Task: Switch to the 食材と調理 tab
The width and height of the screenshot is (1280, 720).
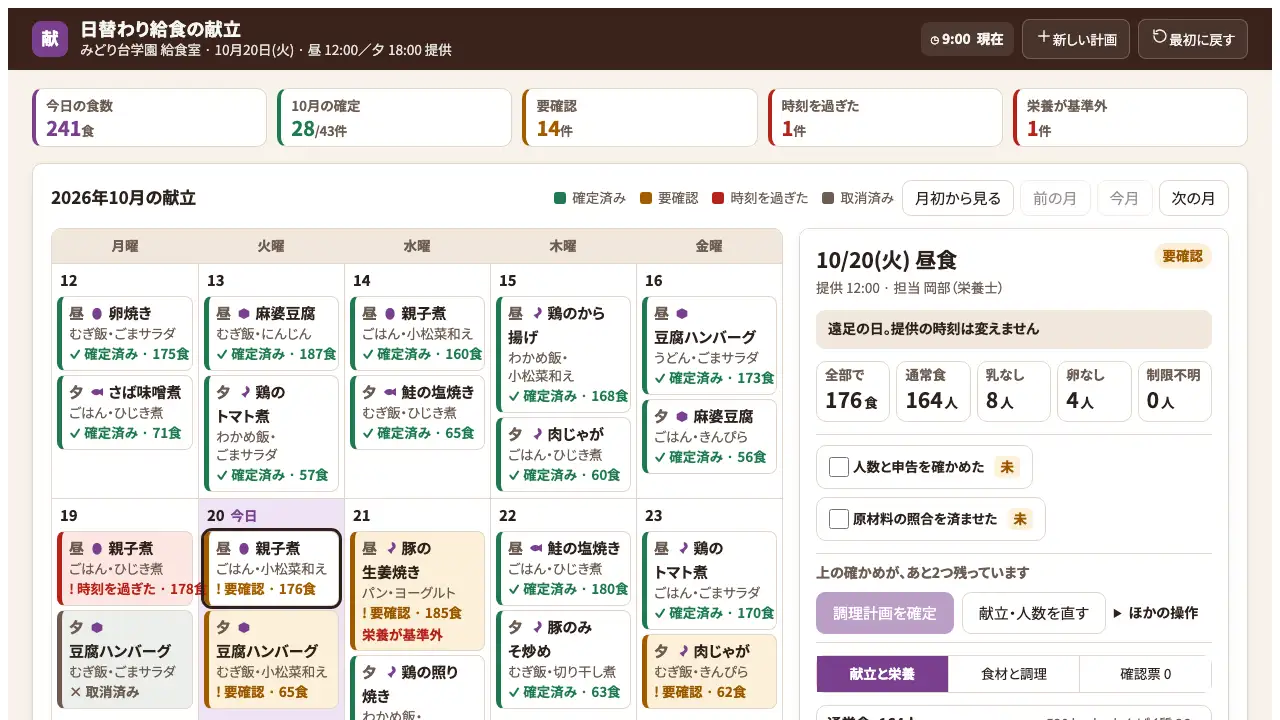Action: click(1014, 674)
